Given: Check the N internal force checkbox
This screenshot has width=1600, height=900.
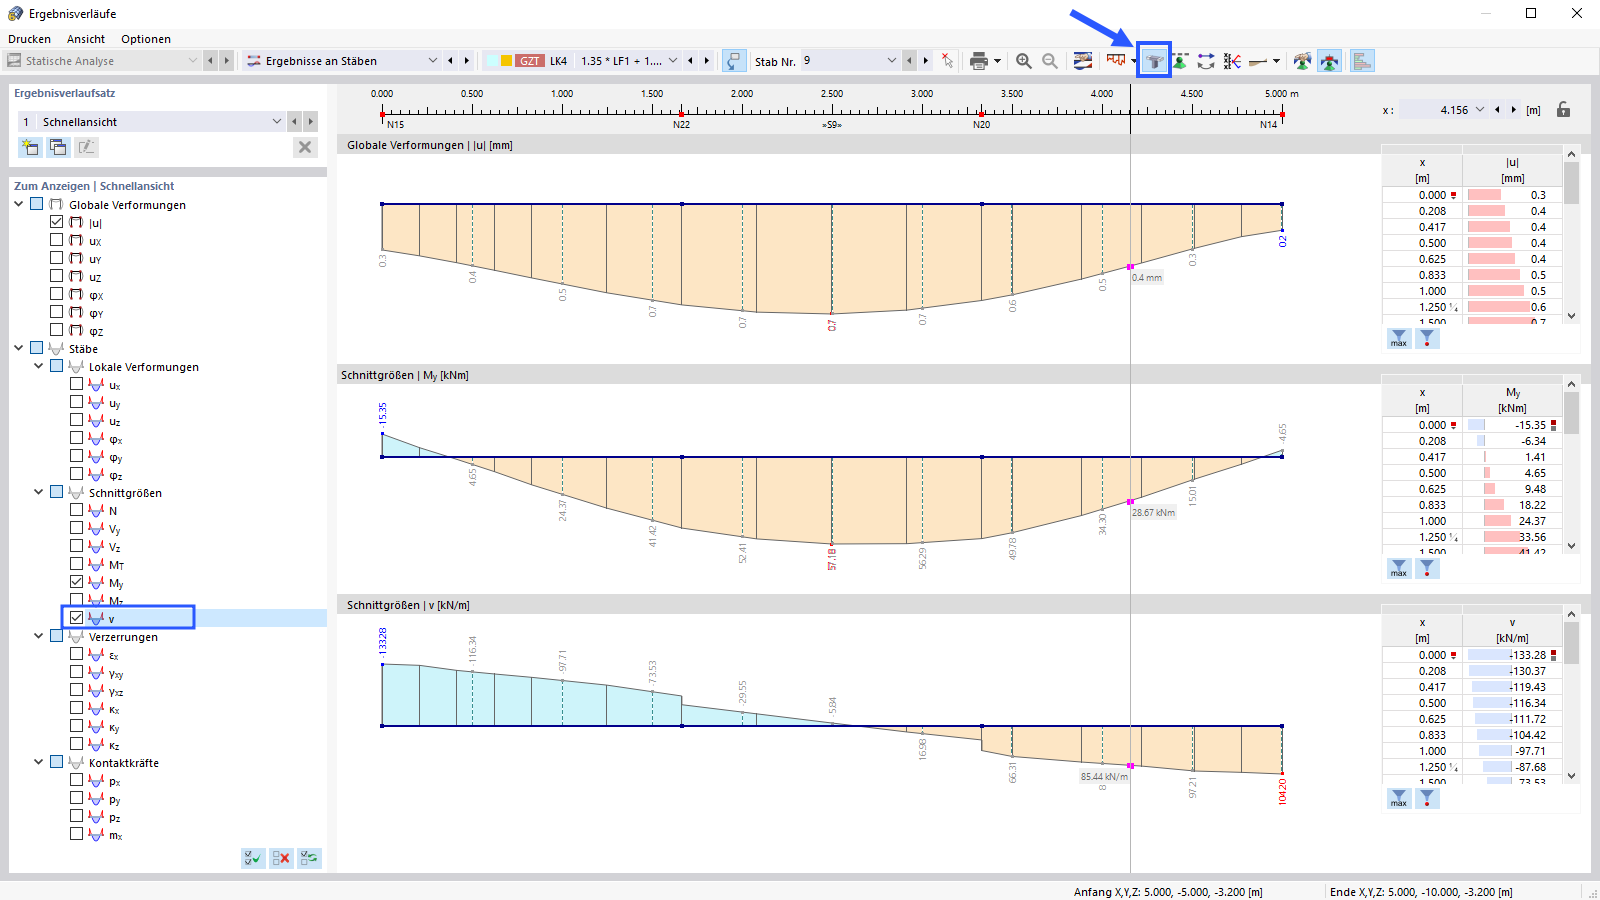Looking at the screenshot, I should pos(77,510).
